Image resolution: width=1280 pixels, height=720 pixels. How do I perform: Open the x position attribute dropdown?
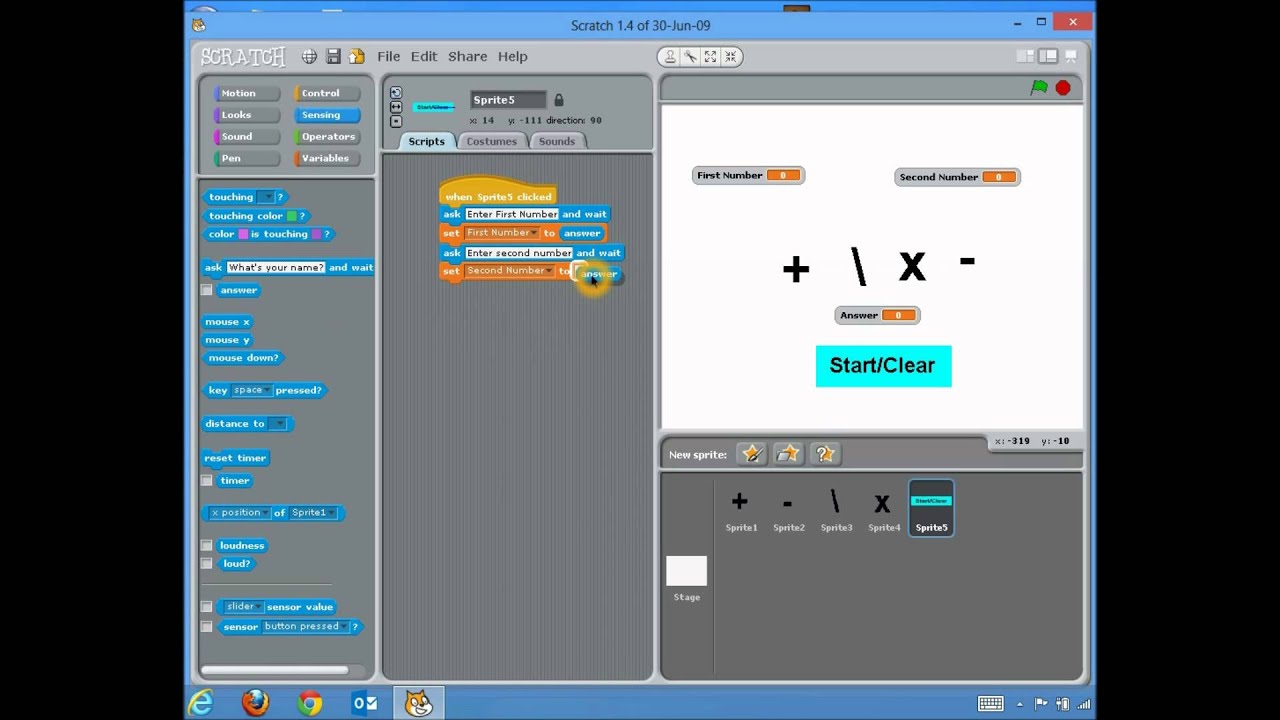point(239,513)
